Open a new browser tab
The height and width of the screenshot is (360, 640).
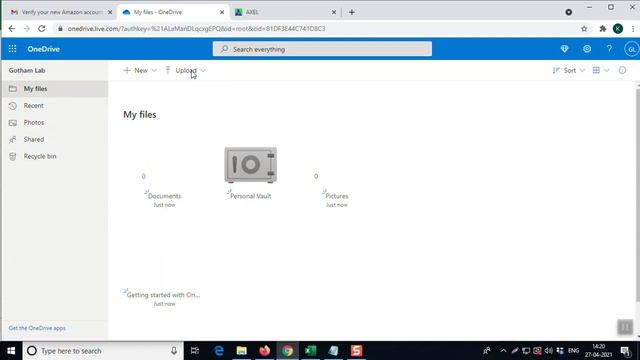click(351, 12)
